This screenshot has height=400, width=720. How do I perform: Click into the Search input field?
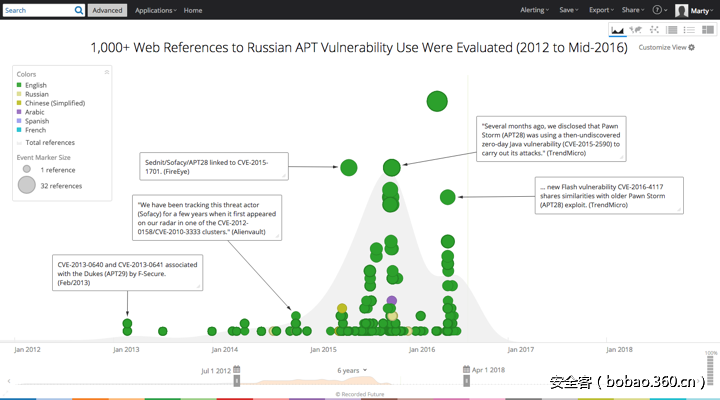[x=39, y=10]
